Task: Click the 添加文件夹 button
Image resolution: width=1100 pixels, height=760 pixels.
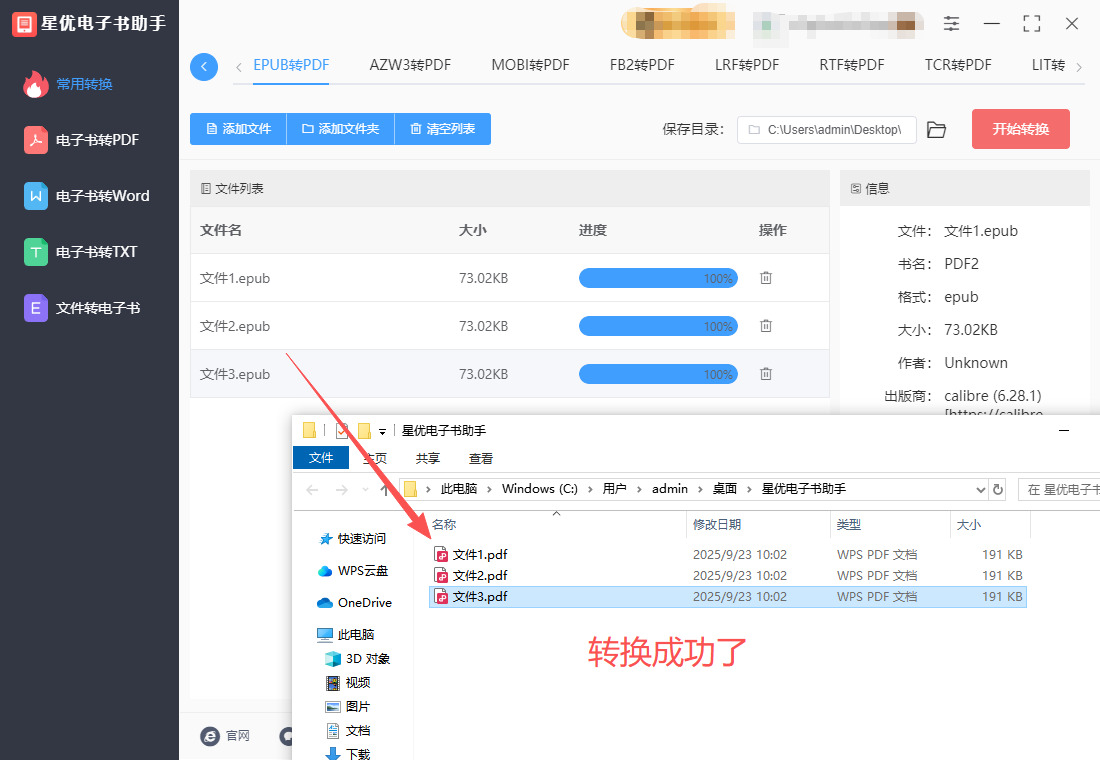Action: coord(340,129)
